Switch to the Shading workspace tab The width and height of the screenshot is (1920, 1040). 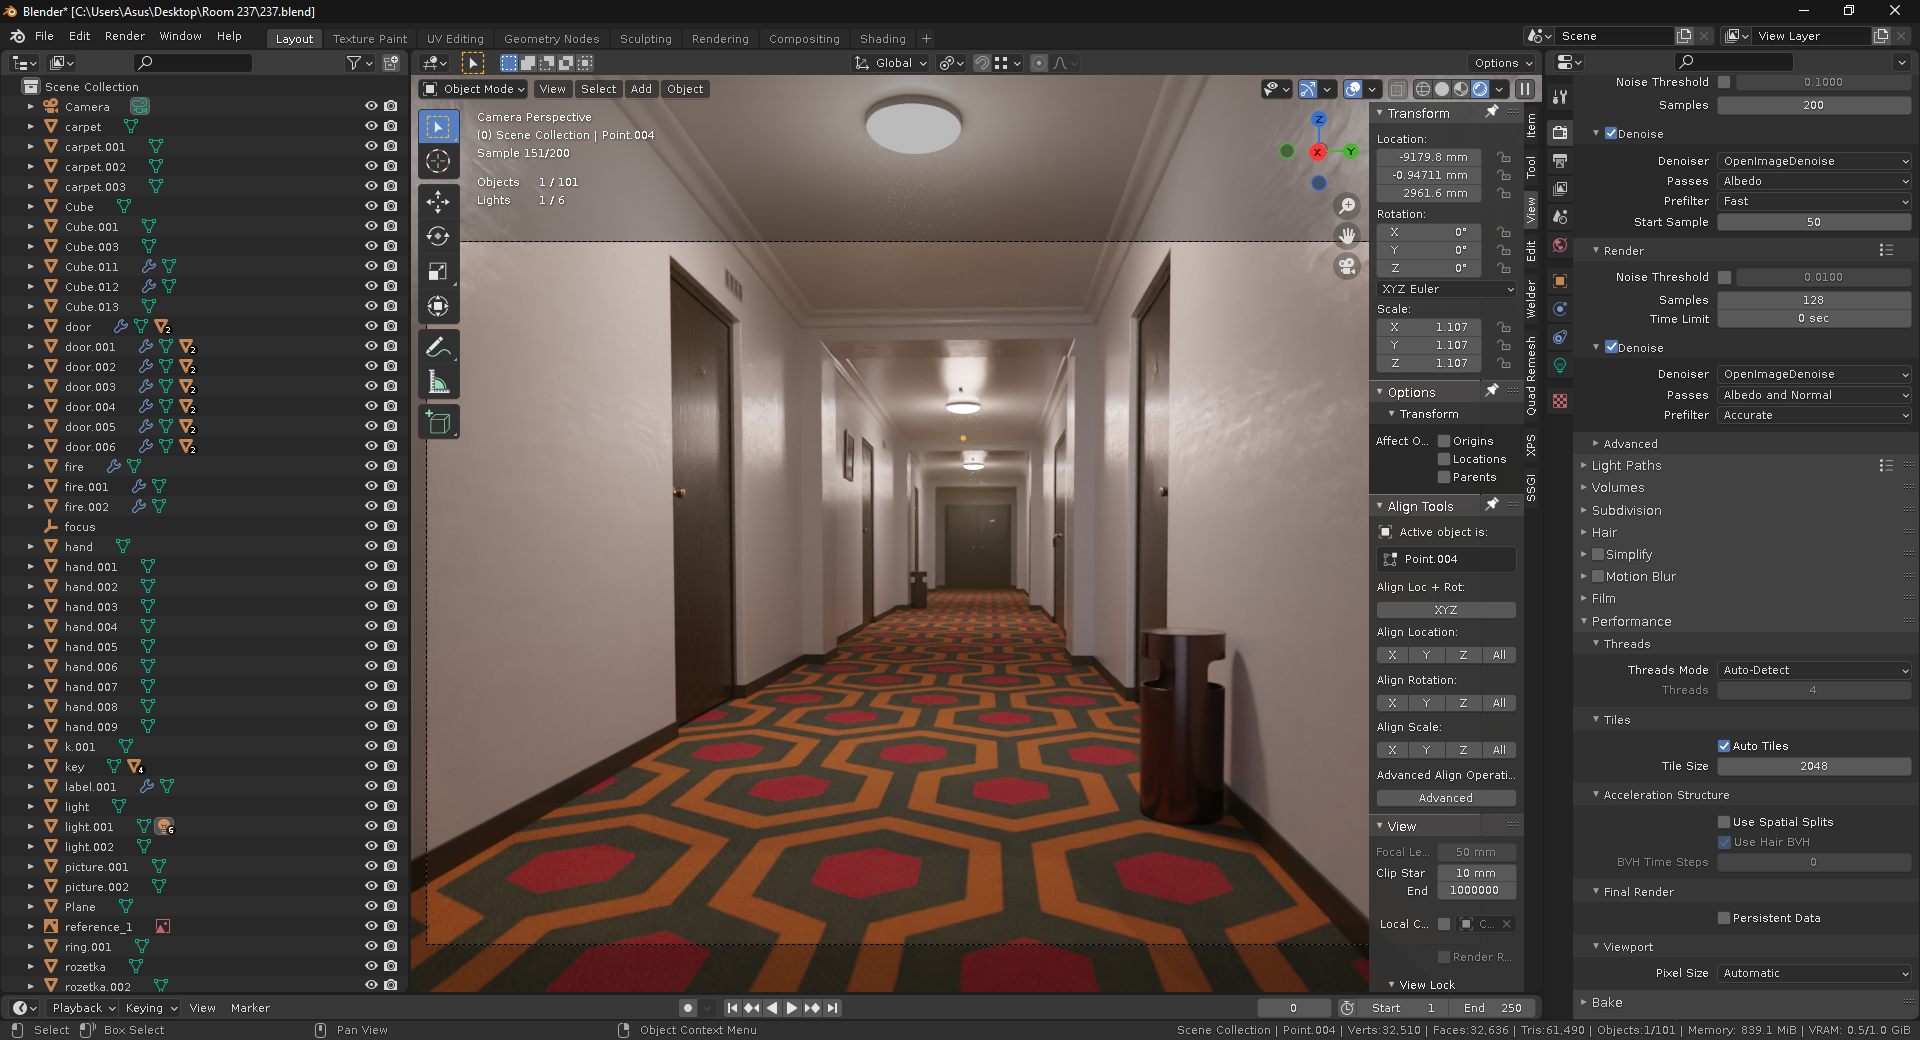point(882,39)
